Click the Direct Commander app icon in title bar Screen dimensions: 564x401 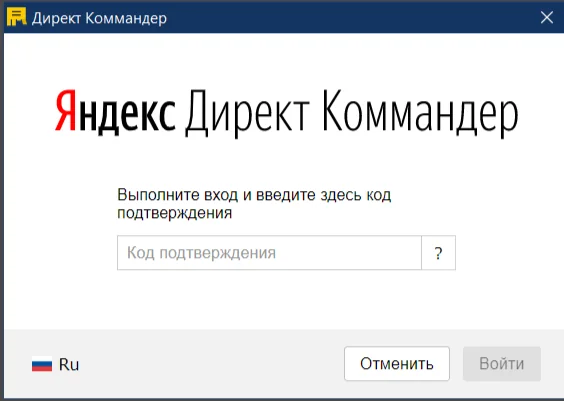point(17,17)
